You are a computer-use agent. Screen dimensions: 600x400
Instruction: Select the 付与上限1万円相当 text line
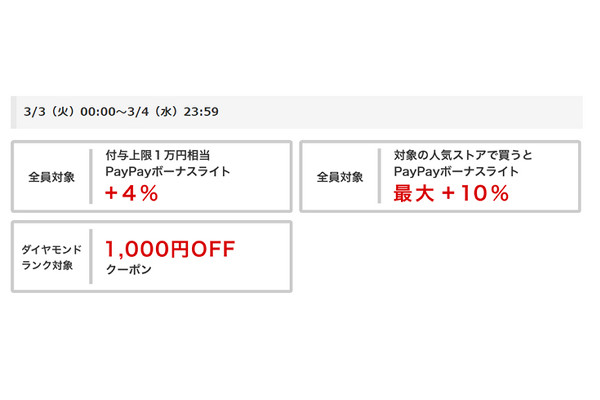pyautogui.click(x=163, y=156)
